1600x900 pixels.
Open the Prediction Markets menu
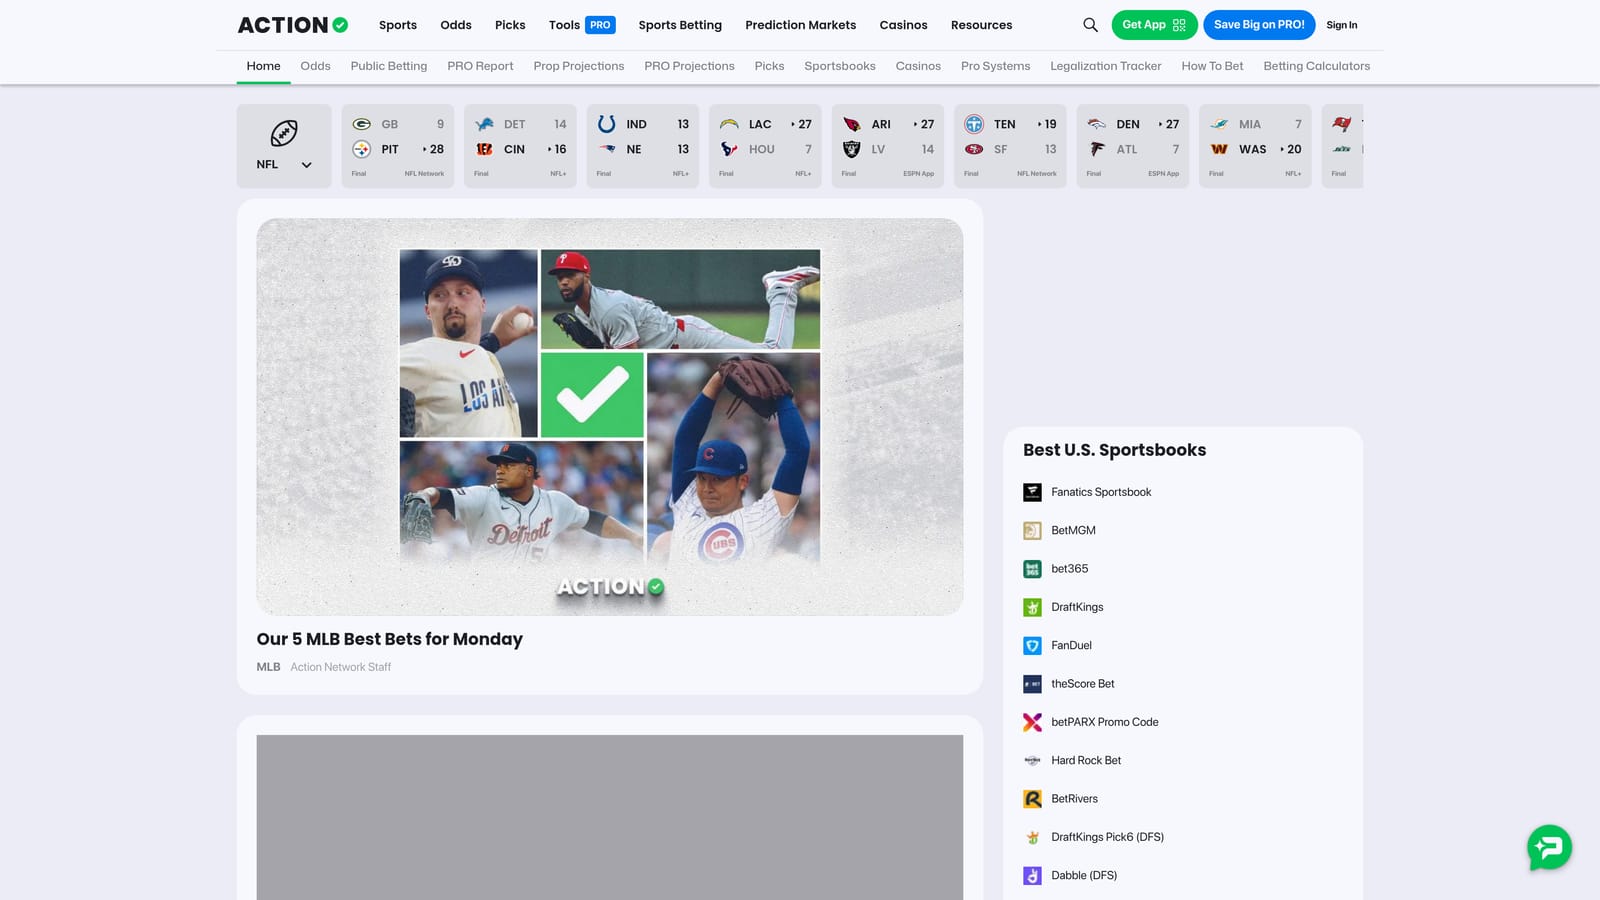tap(801, 25)
